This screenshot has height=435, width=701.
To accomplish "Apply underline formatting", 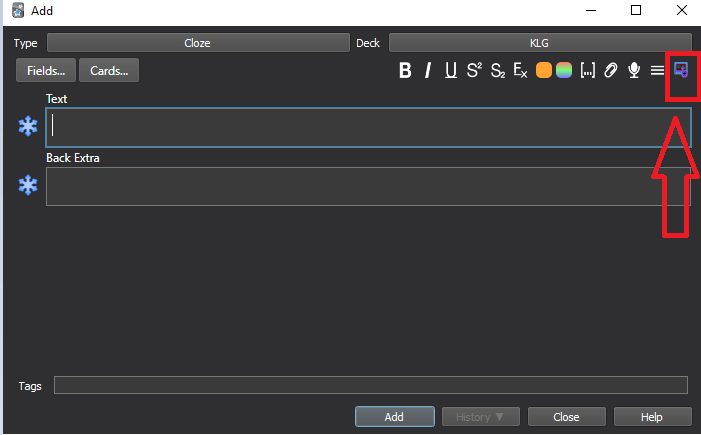I will pyautogui.click(x=451, y=70).
